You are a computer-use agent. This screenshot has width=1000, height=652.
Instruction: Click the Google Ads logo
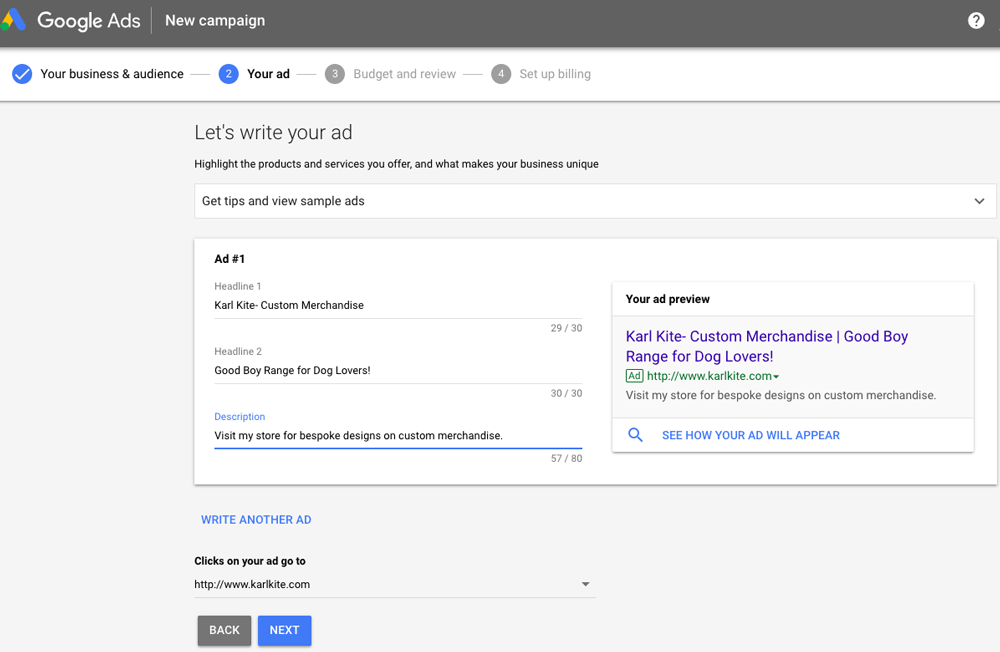pos(73,20)
